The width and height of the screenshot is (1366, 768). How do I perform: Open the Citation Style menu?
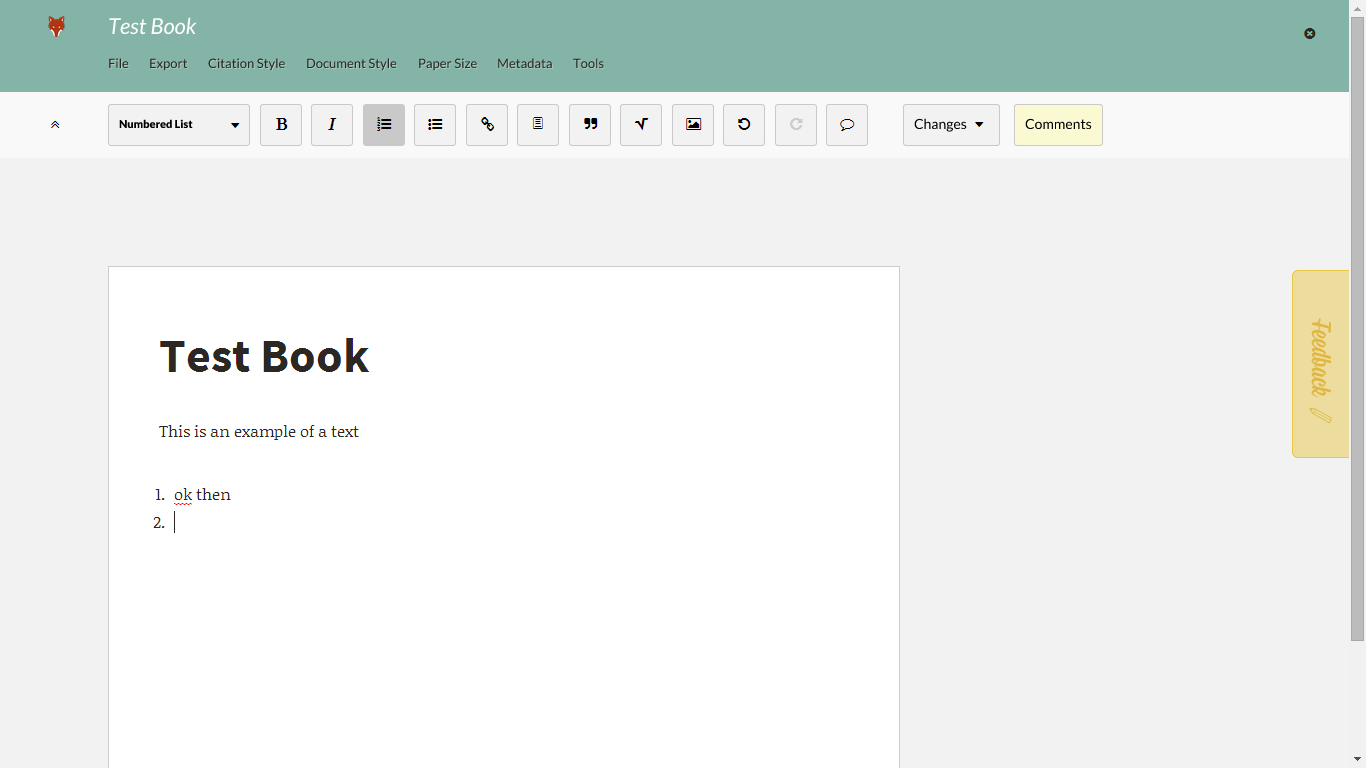[x=246, y=63]
